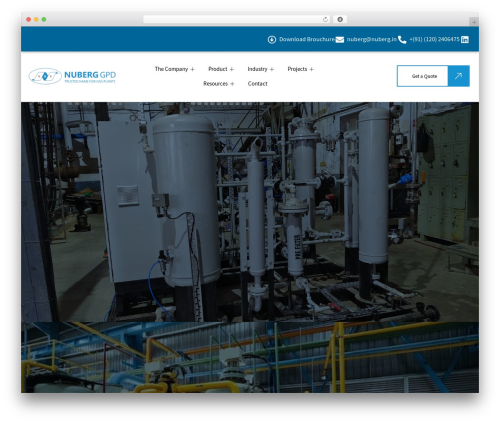
Task: Go to the Contact page
Action: pyautogui.click(x=257, y=84)
